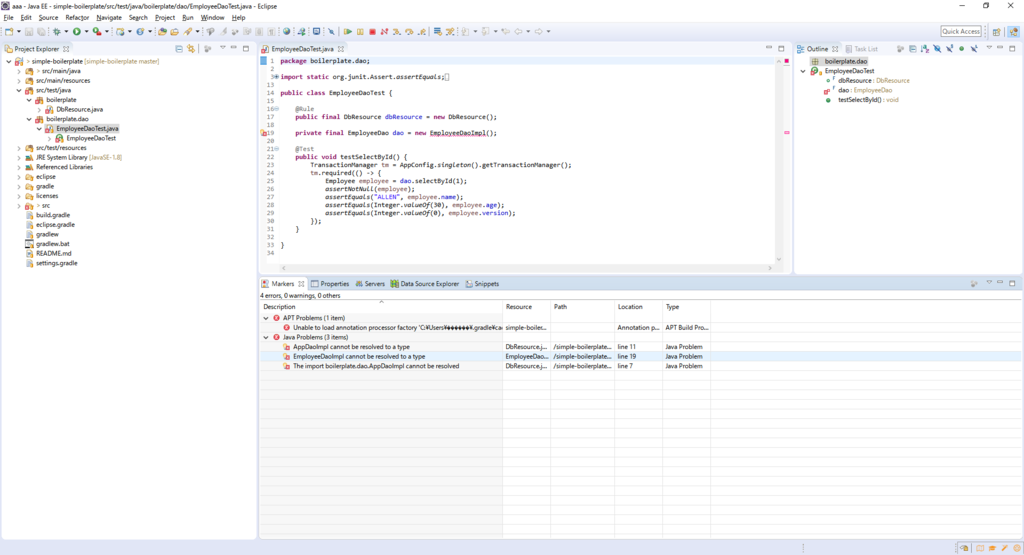Click the editor horizontal scrollbar
The width and height of the screenshot is (1024, 555).
526,268
